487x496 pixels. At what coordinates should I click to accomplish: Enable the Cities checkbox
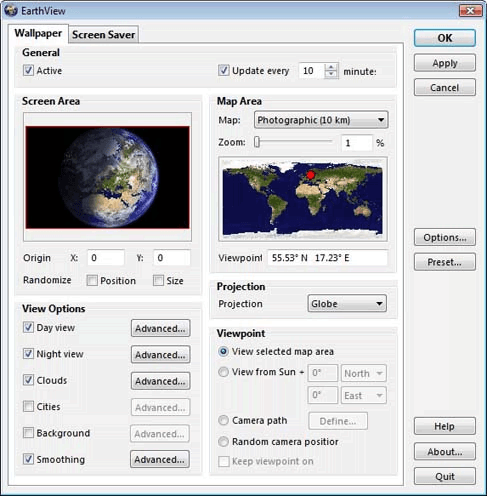coord(28,406)
